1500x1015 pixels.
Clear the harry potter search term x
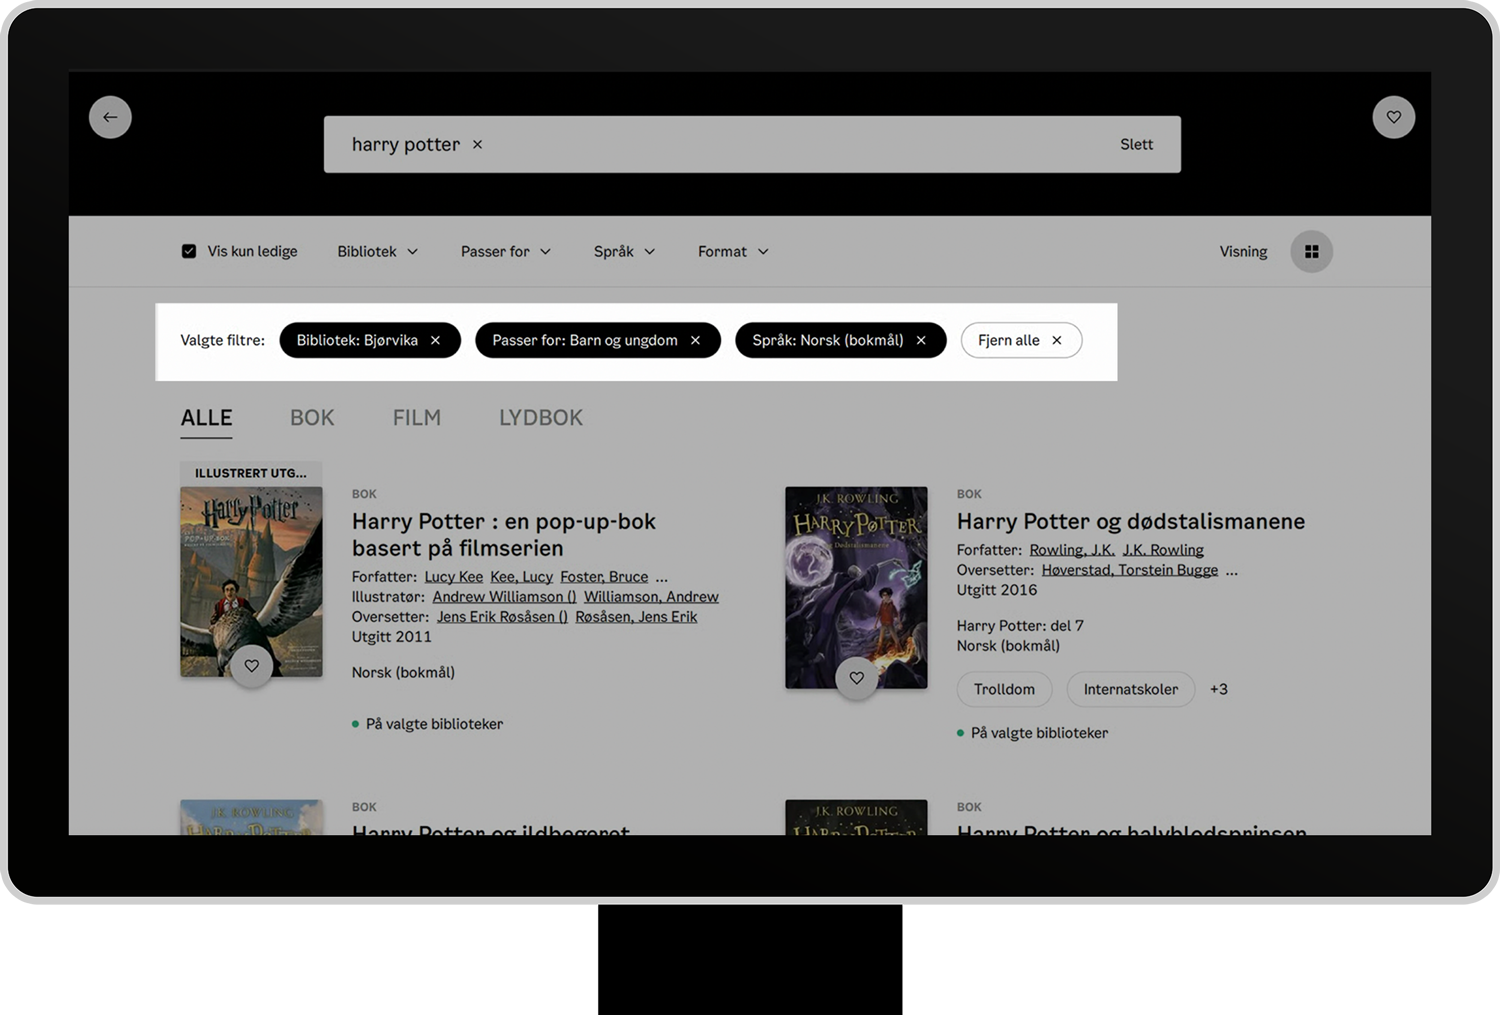point(478,145)
